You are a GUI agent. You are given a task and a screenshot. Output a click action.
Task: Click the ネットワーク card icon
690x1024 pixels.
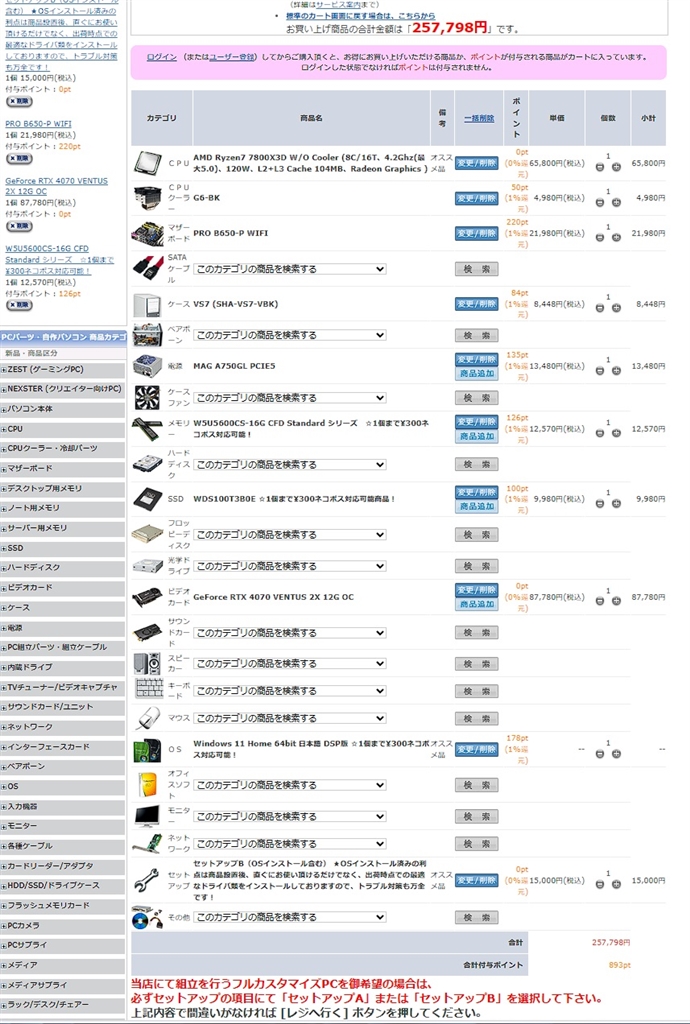point(148,843)
